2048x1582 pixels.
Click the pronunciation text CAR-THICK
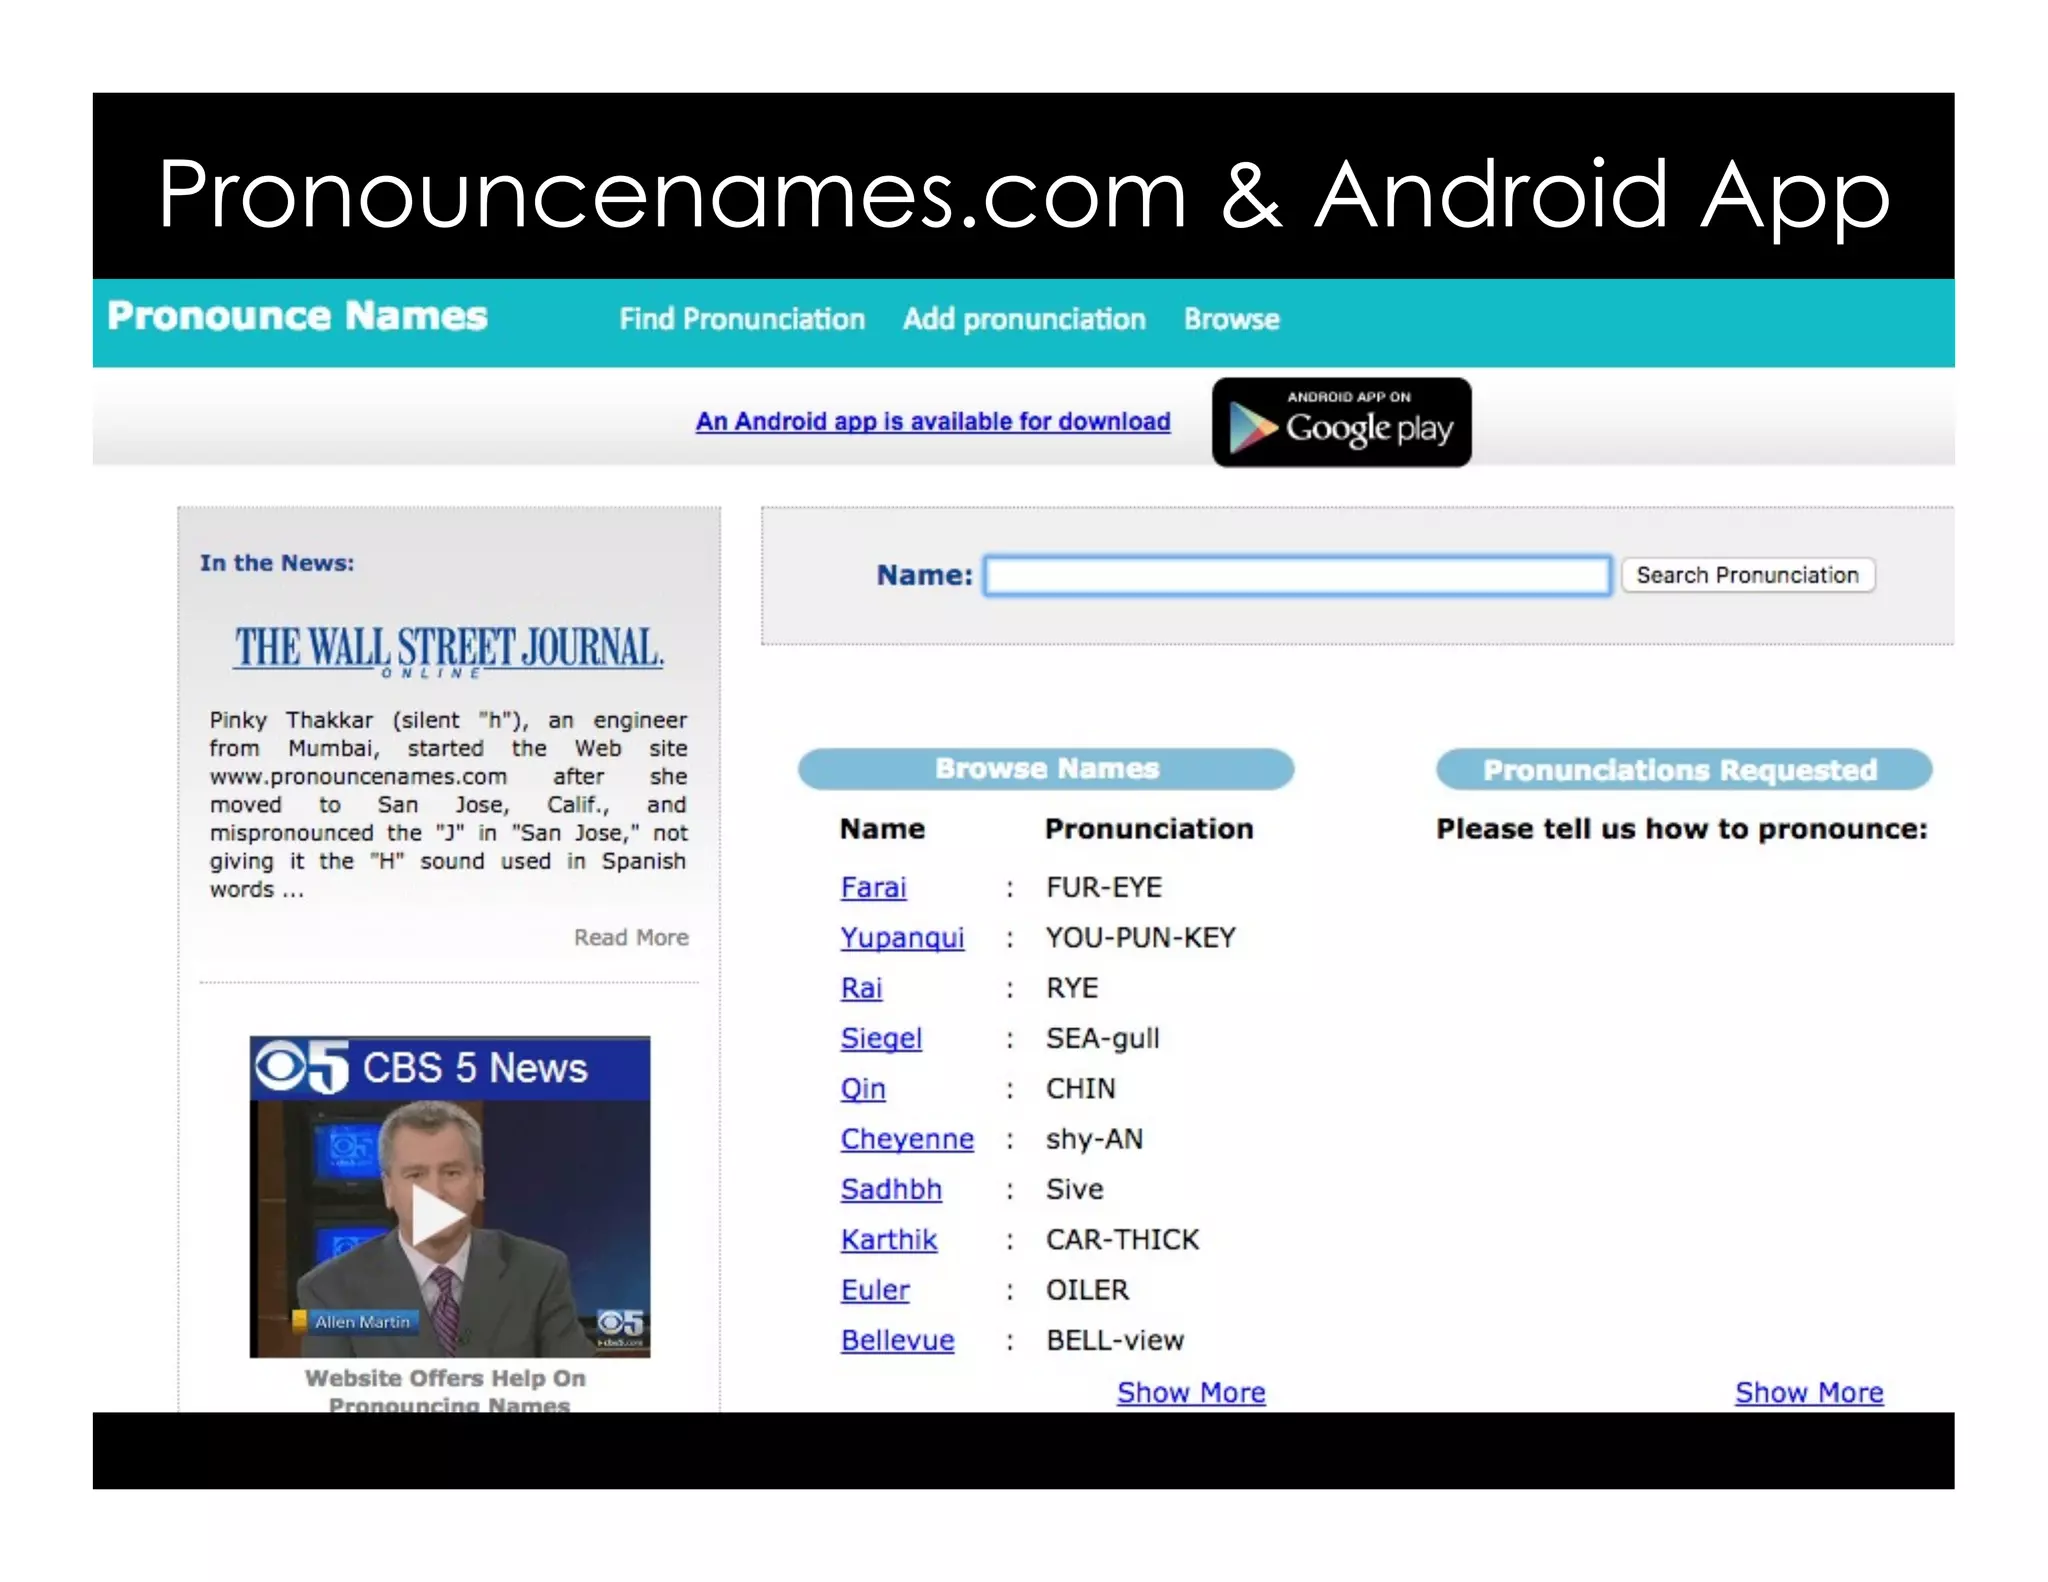point(1122,1240)
